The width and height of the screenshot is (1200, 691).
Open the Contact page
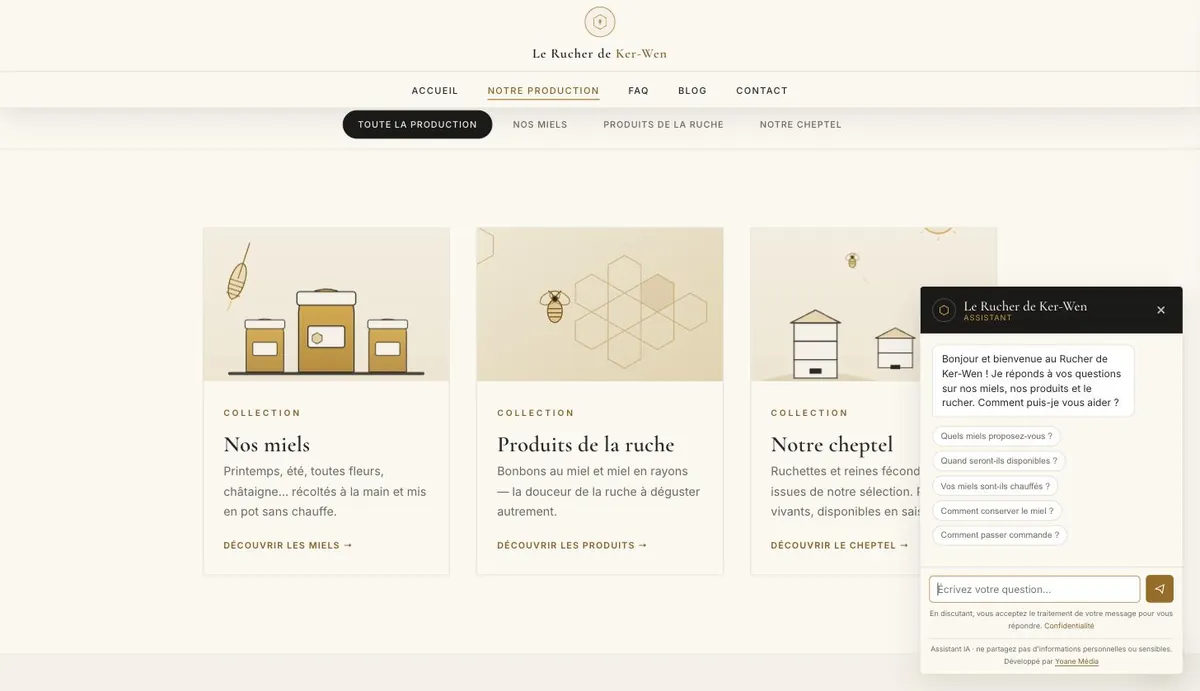pos(762,91)
